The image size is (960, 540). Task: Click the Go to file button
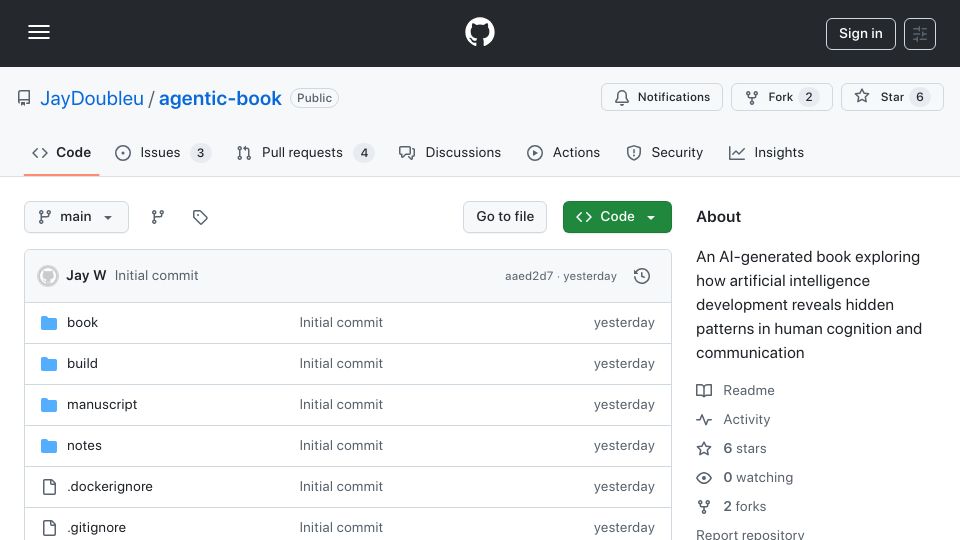point(504,217)
